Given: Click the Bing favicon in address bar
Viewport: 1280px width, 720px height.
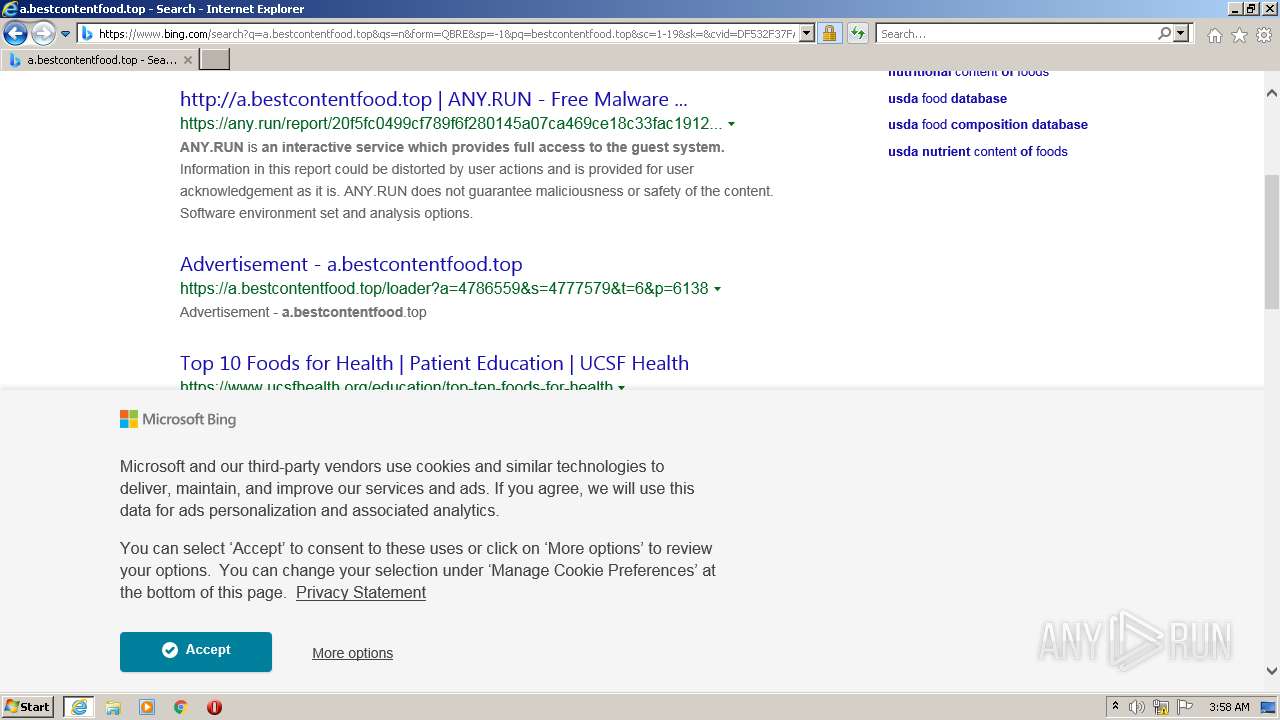Looking at the screenshot, I should pyautogui.click(x=87, y=34).
